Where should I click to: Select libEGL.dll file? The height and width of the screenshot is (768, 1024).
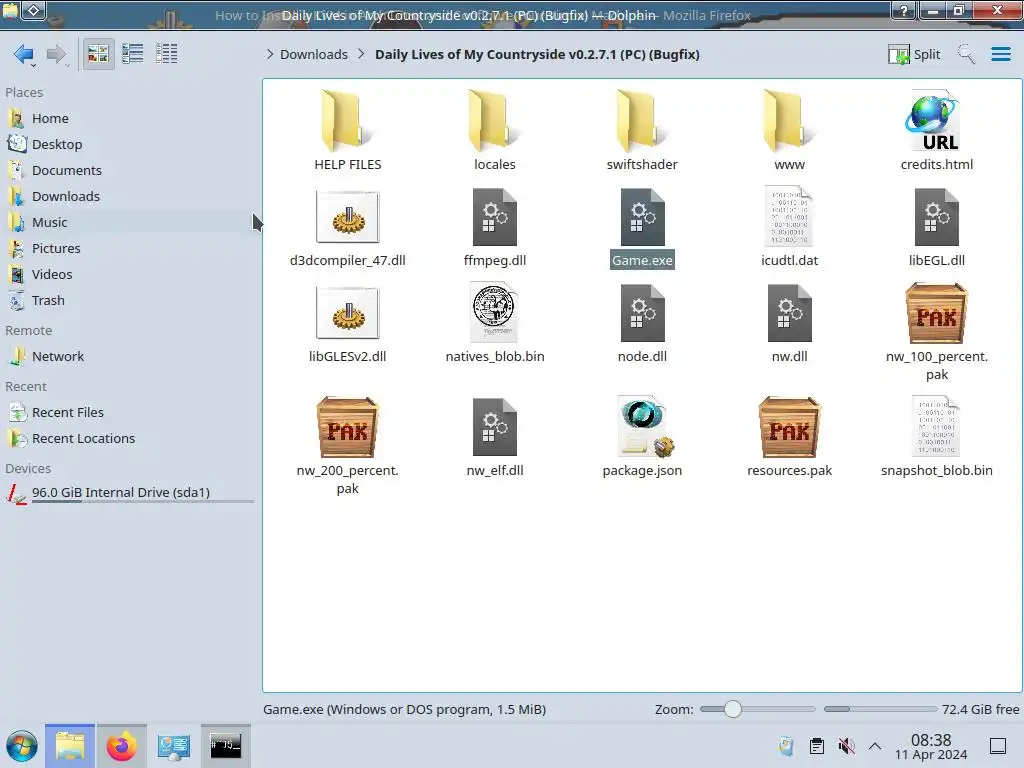tap(936, 227)
